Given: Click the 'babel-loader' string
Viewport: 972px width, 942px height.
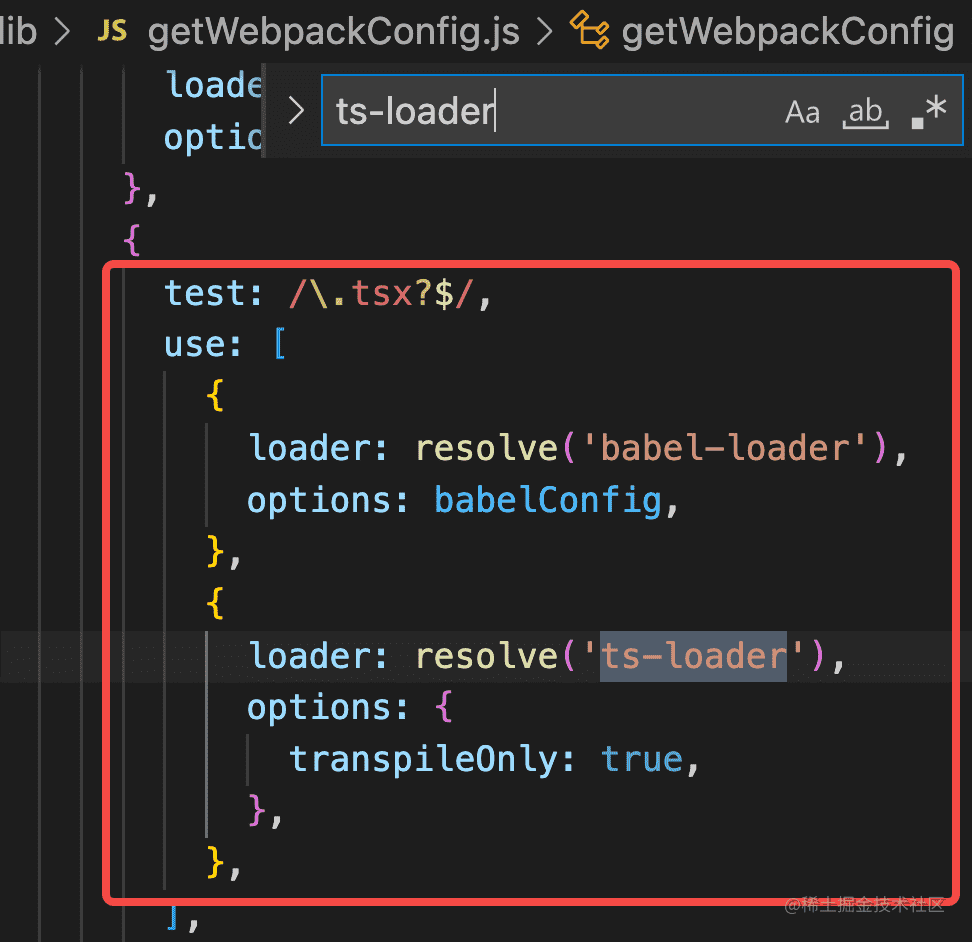Looking at the screenshot, I should [x=724, y=448].
